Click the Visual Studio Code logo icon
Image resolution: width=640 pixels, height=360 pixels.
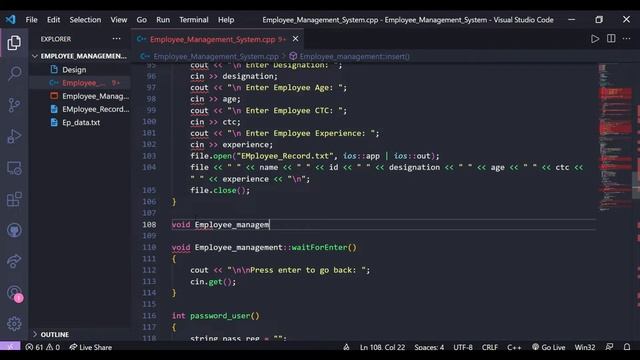coord(10,20)
